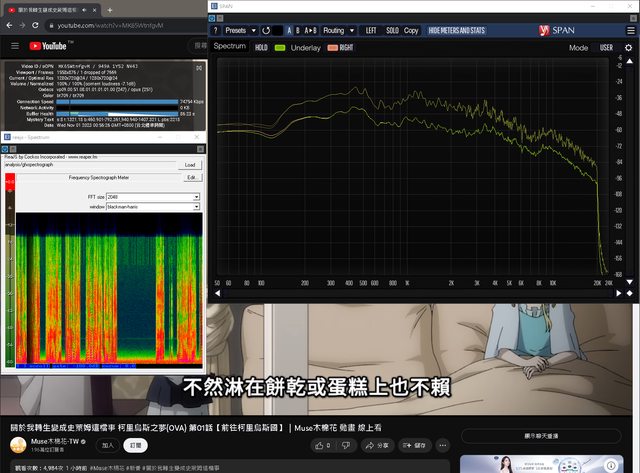Click the Underlay selector in SPAN

pyautogui.click(x=305, y=48)
